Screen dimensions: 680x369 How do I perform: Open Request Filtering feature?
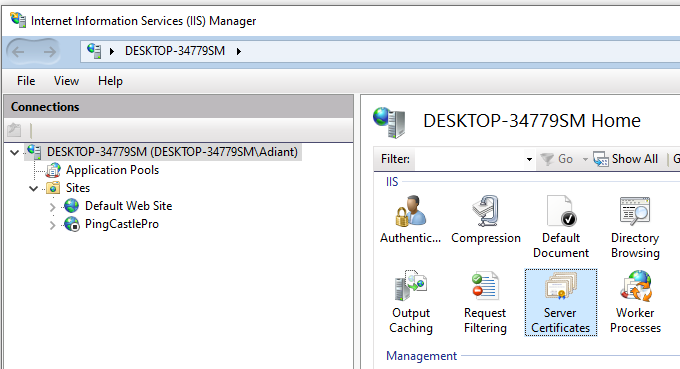click(x=485, y=302)
